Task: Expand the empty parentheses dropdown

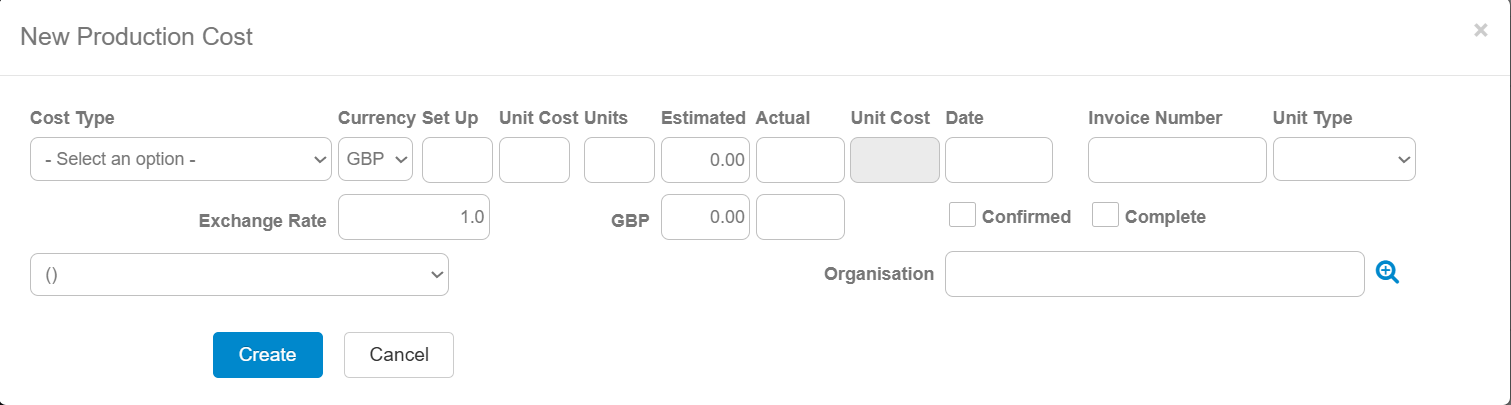Action: 239,275
